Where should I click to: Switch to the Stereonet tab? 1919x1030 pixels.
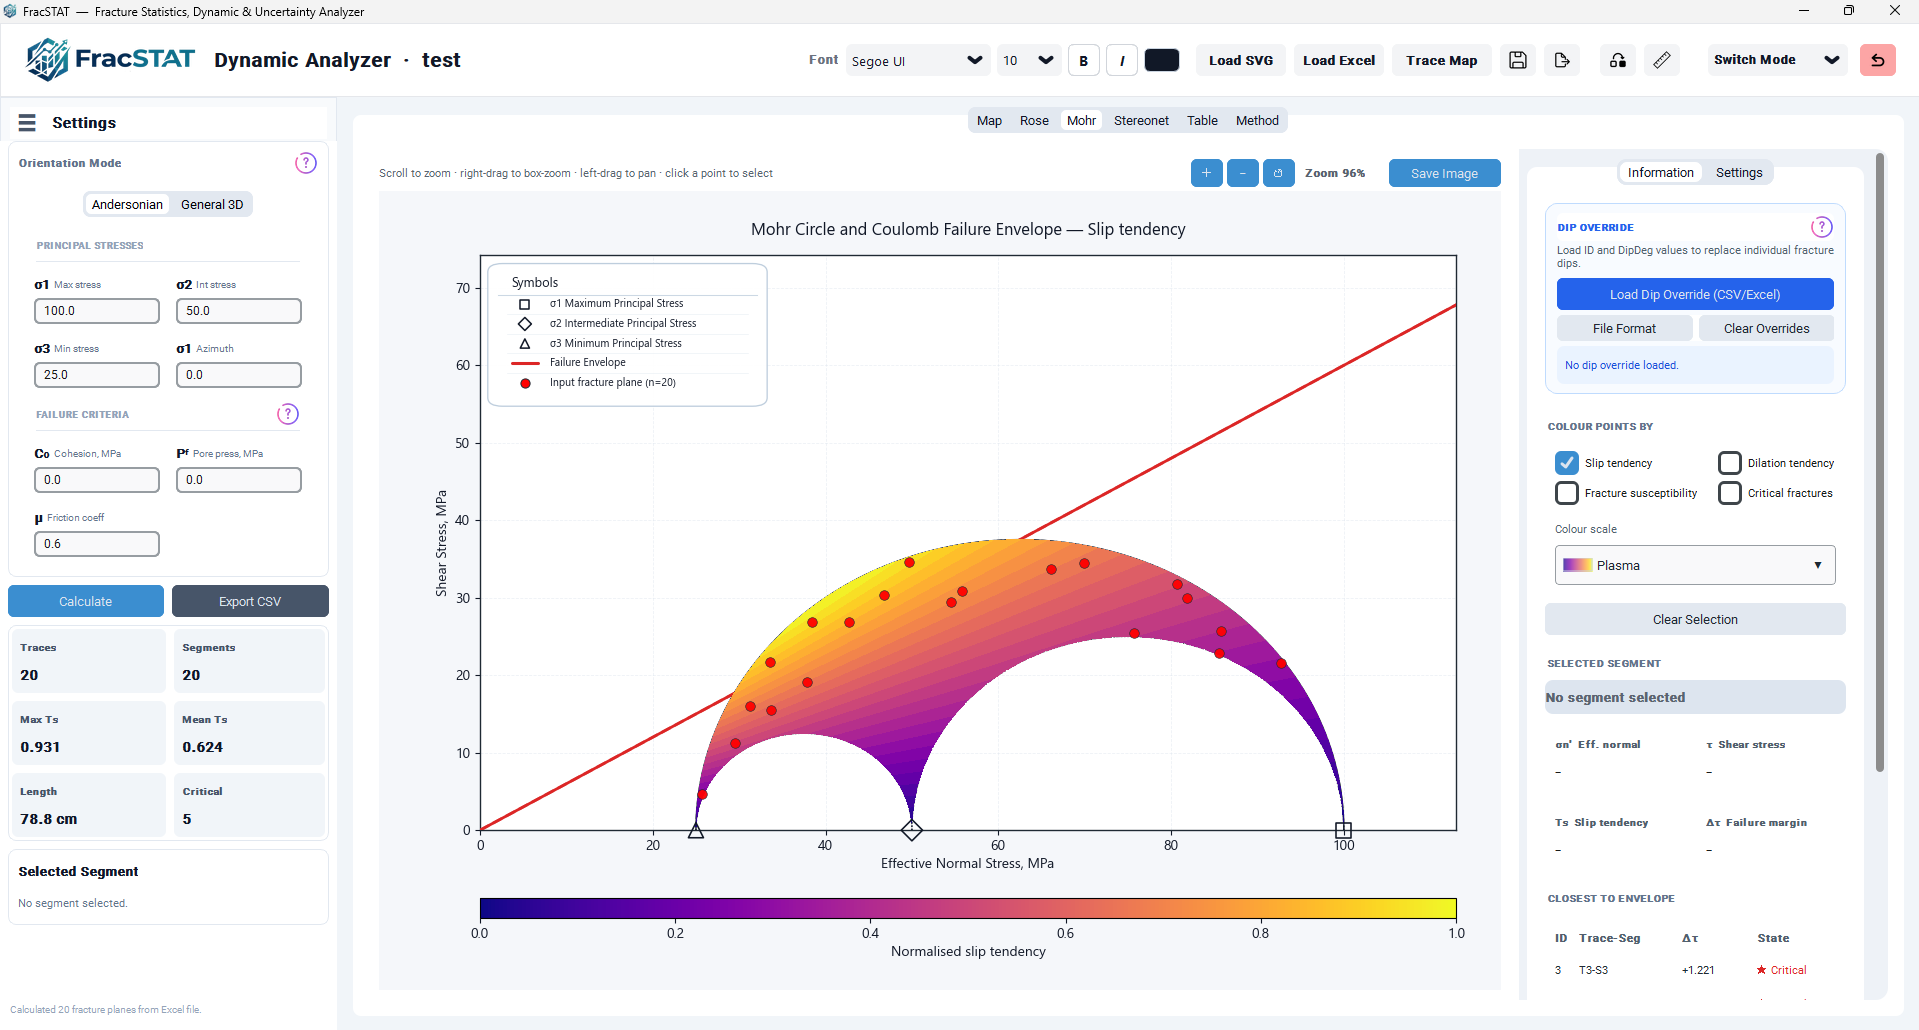point(1141,121)
